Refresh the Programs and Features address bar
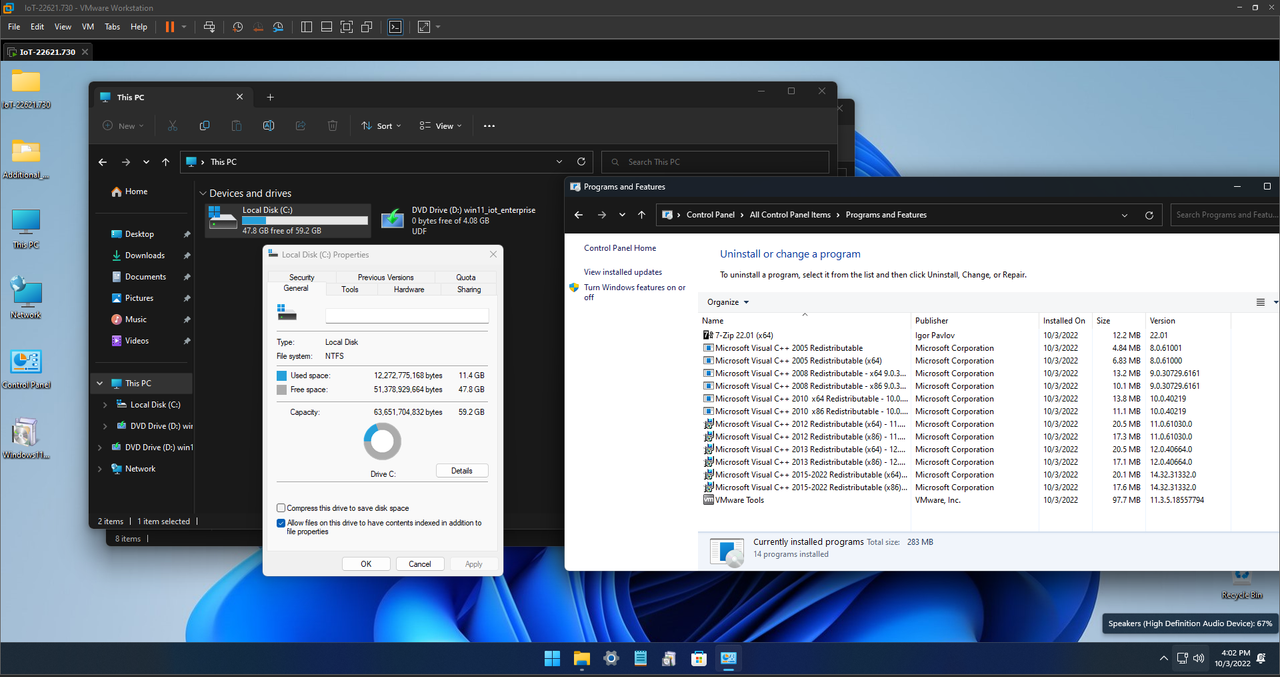Viewport: 1280px width, 677px height. click(x=1149, y=214)
